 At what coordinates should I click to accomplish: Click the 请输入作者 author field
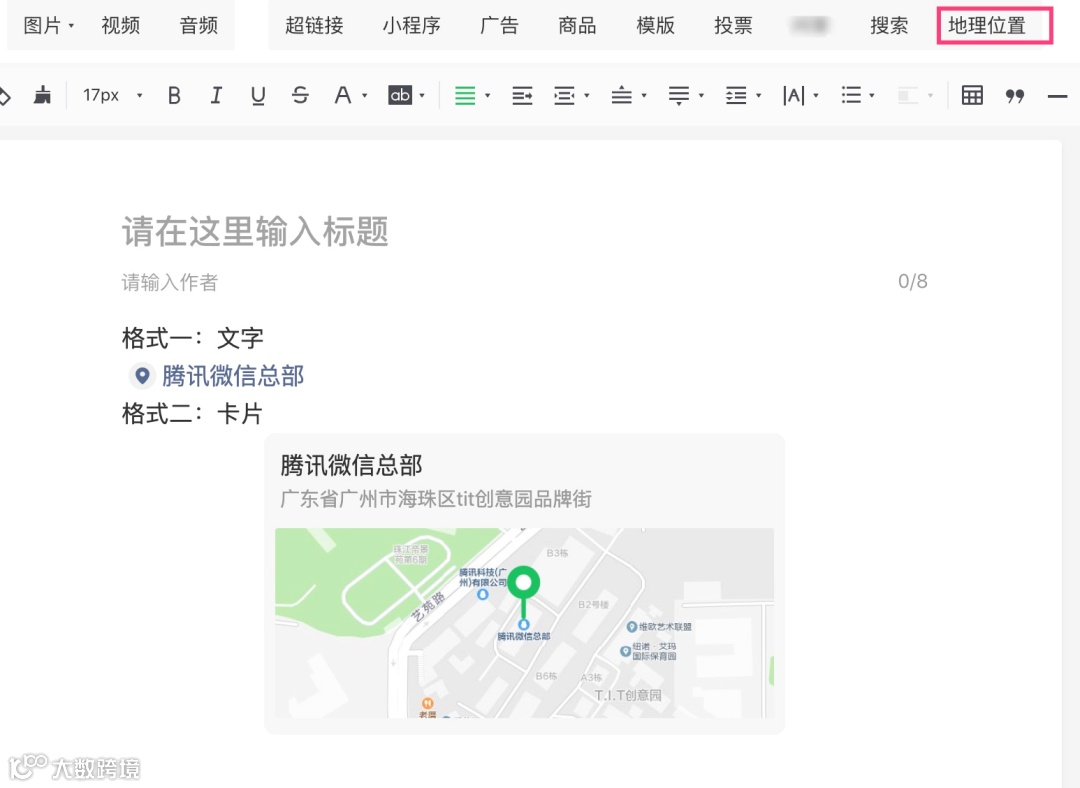point(169,282)
